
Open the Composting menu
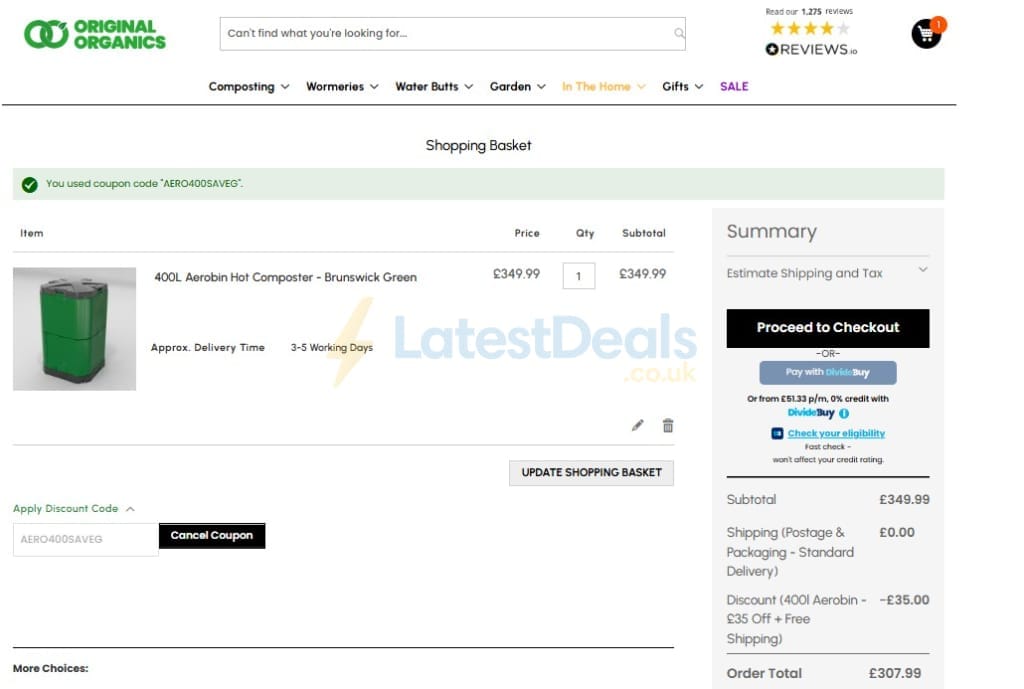pos(242,87)
